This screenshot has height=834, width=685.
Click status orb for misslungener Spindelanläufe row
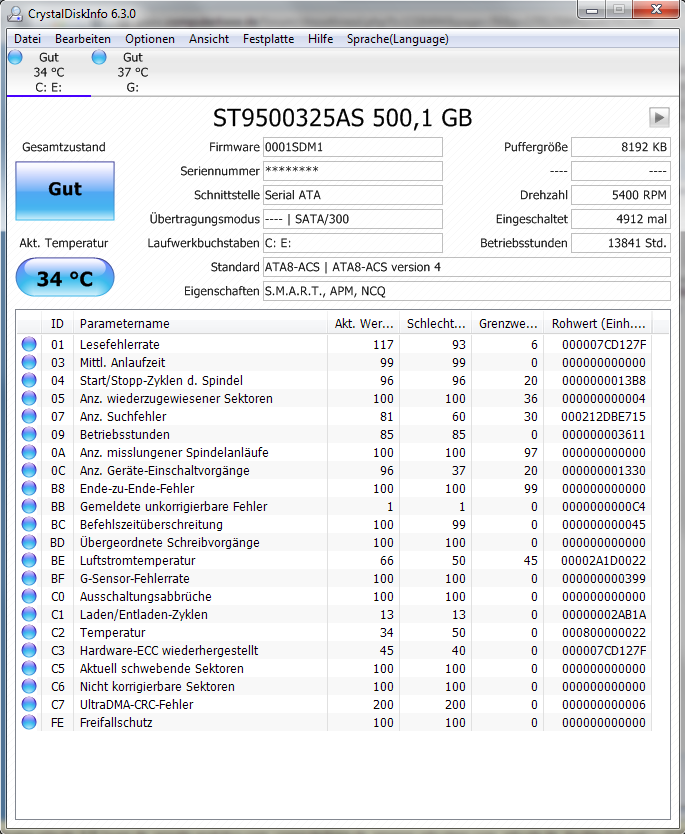(x=29, y=452)
